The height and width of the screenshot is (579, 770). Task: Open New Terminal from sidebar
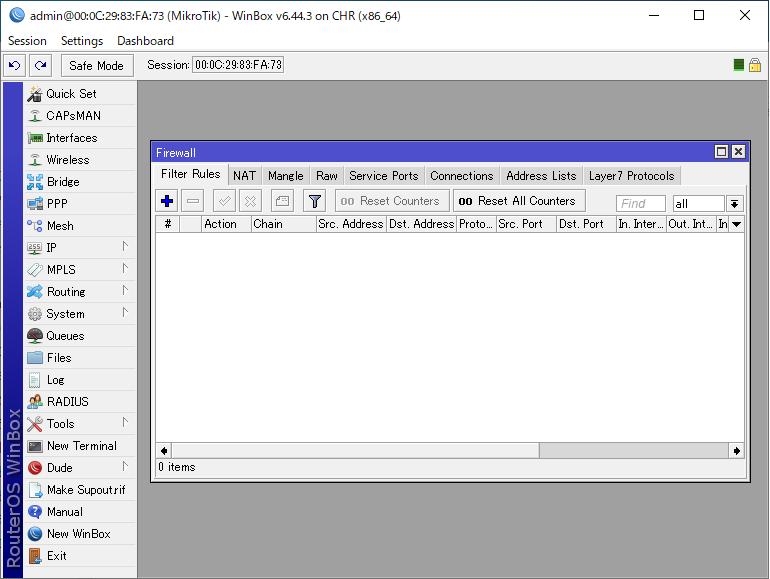click(80, 446)
